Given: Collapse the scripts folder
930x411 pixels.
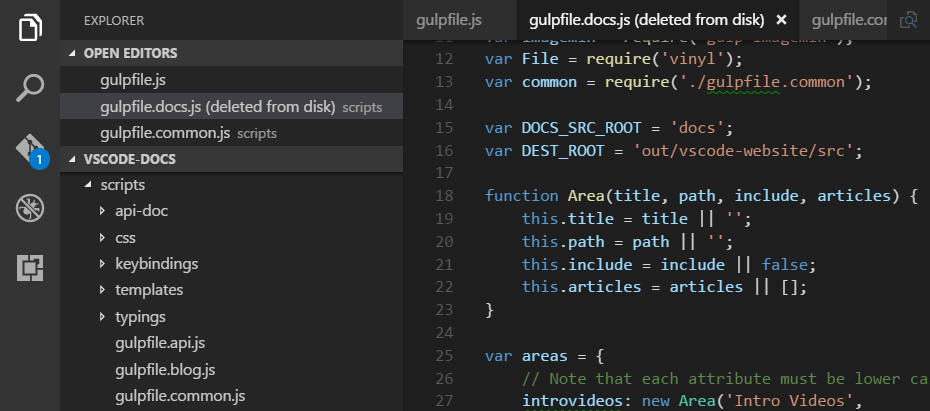Looking at the screenshot, I should (x=91, y=185).
